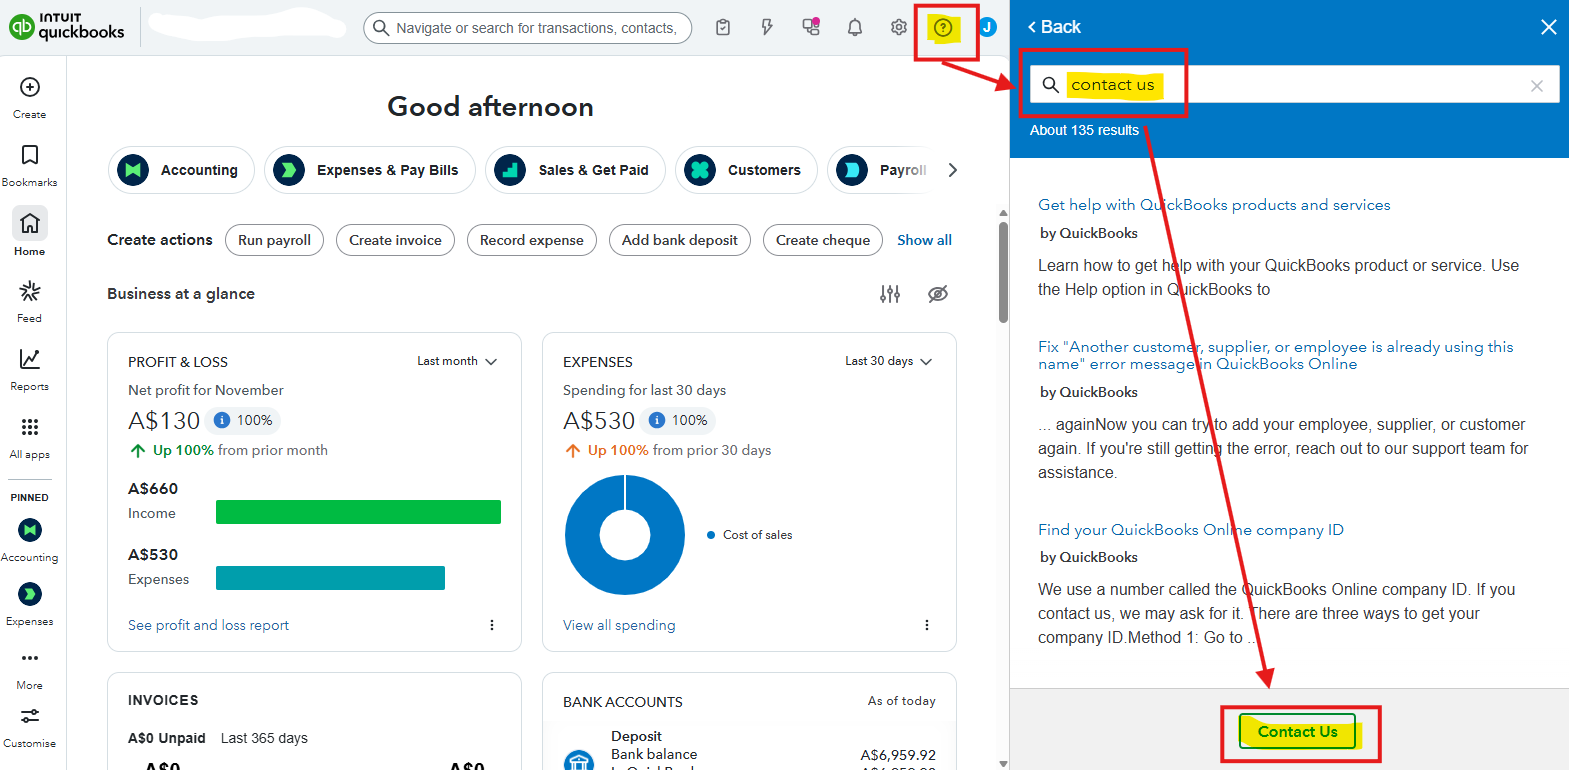Toggle privacy eye icon in Business at a glance
The width and height of the screenshot is (1569, 770).
[x=937, y=294]
